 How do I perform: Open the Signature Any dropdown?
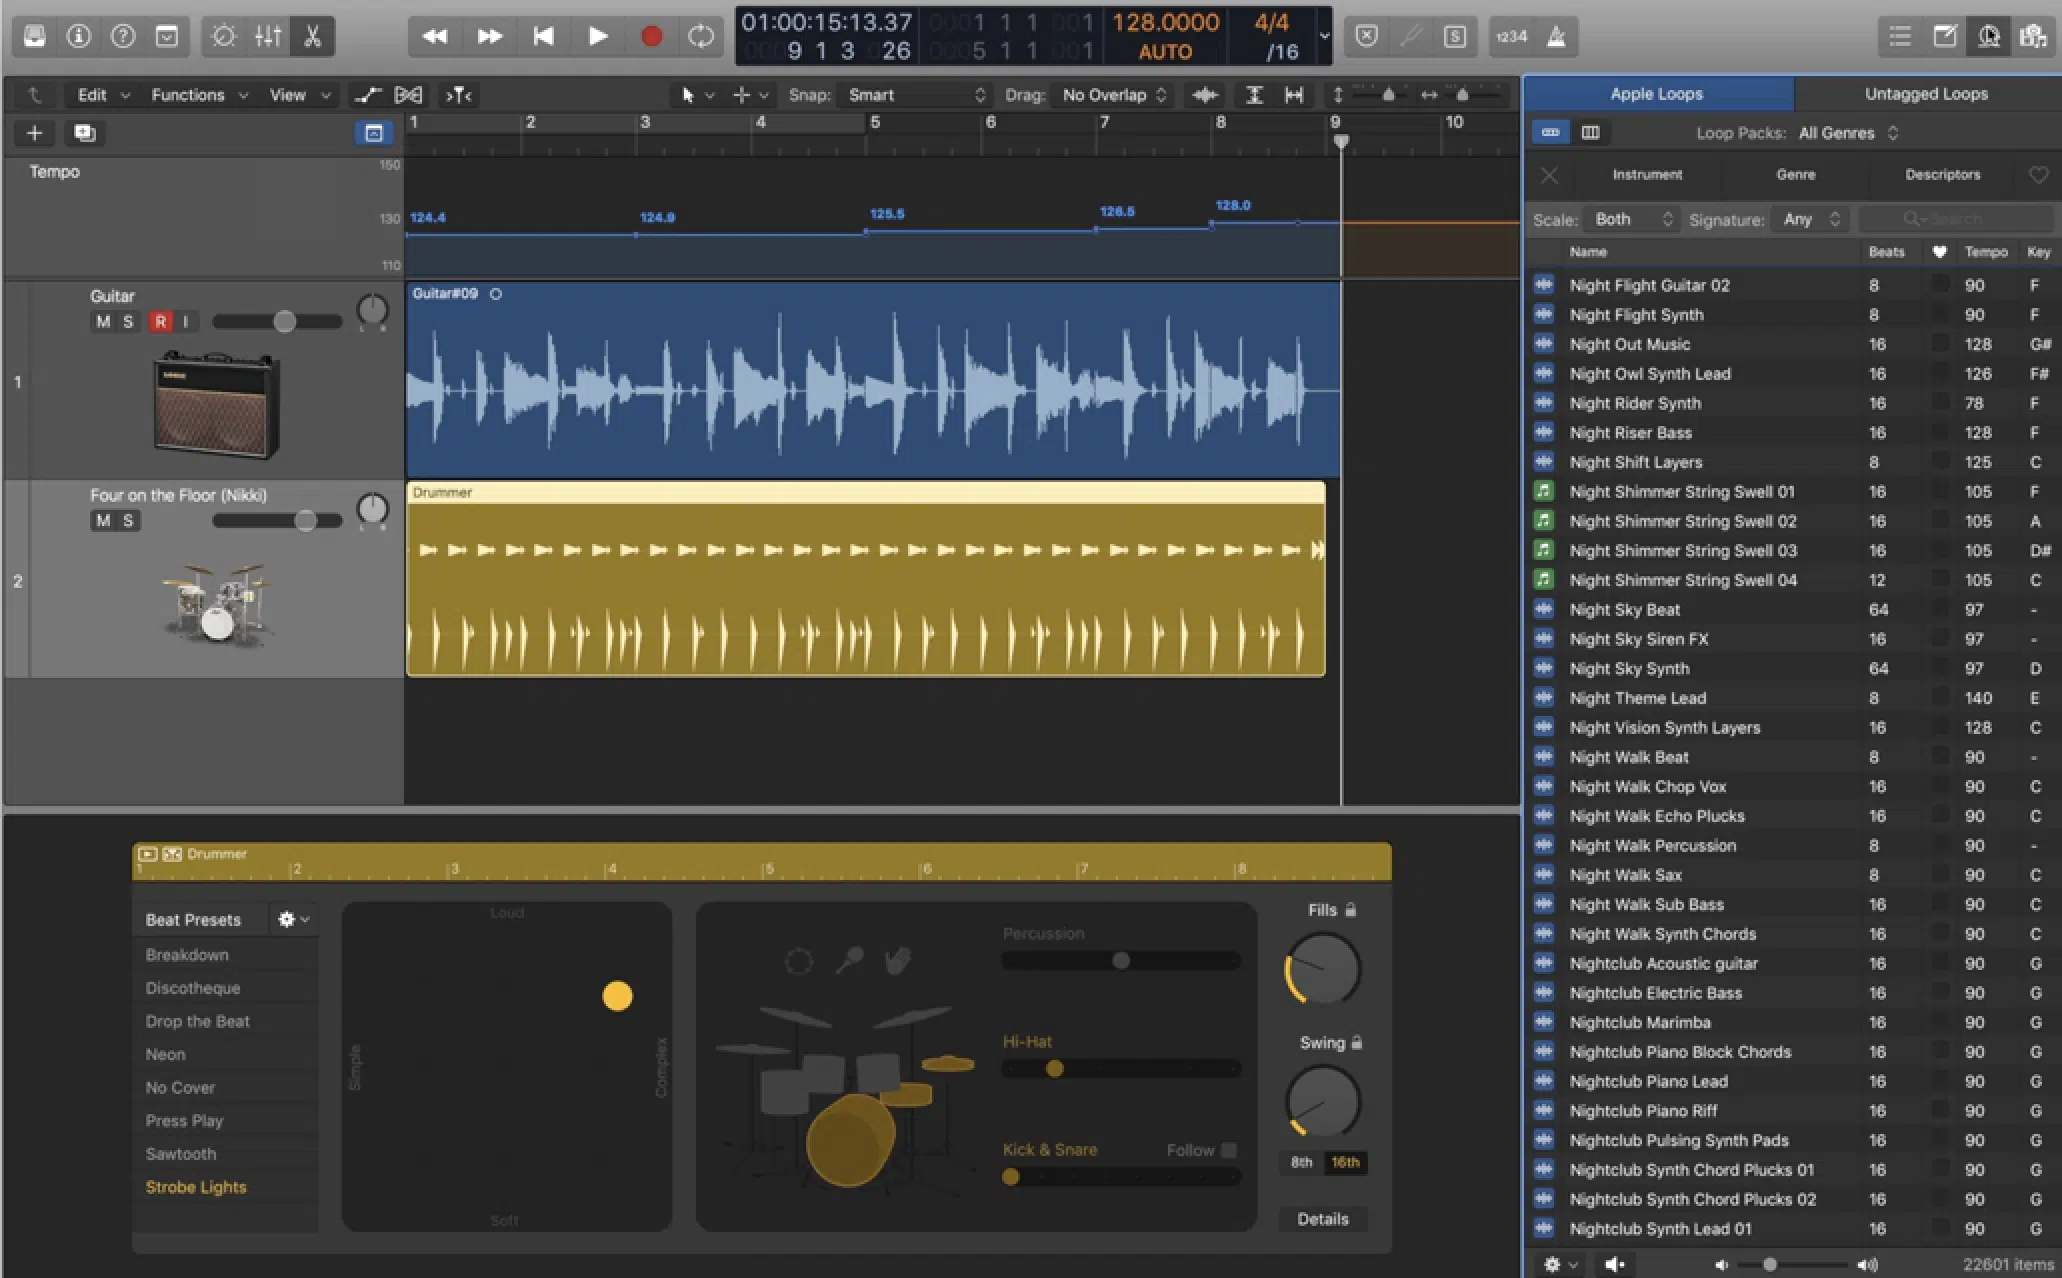1809,219
